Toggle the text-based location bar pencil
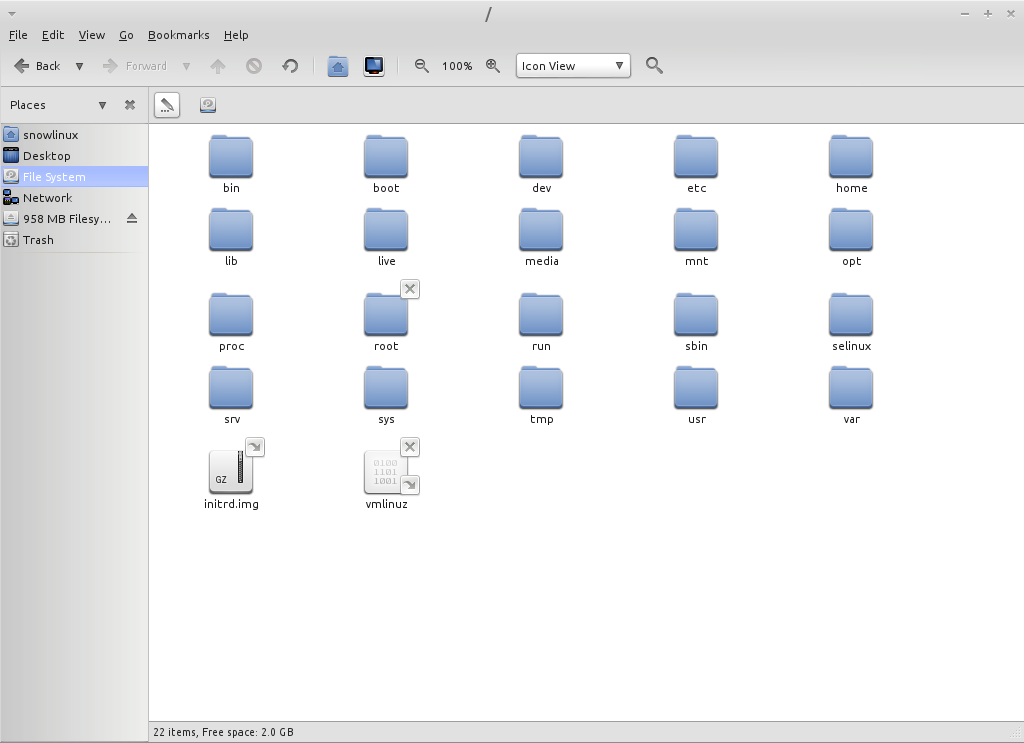This screenshot has width=1024, height=743. [x=167, y=105]
